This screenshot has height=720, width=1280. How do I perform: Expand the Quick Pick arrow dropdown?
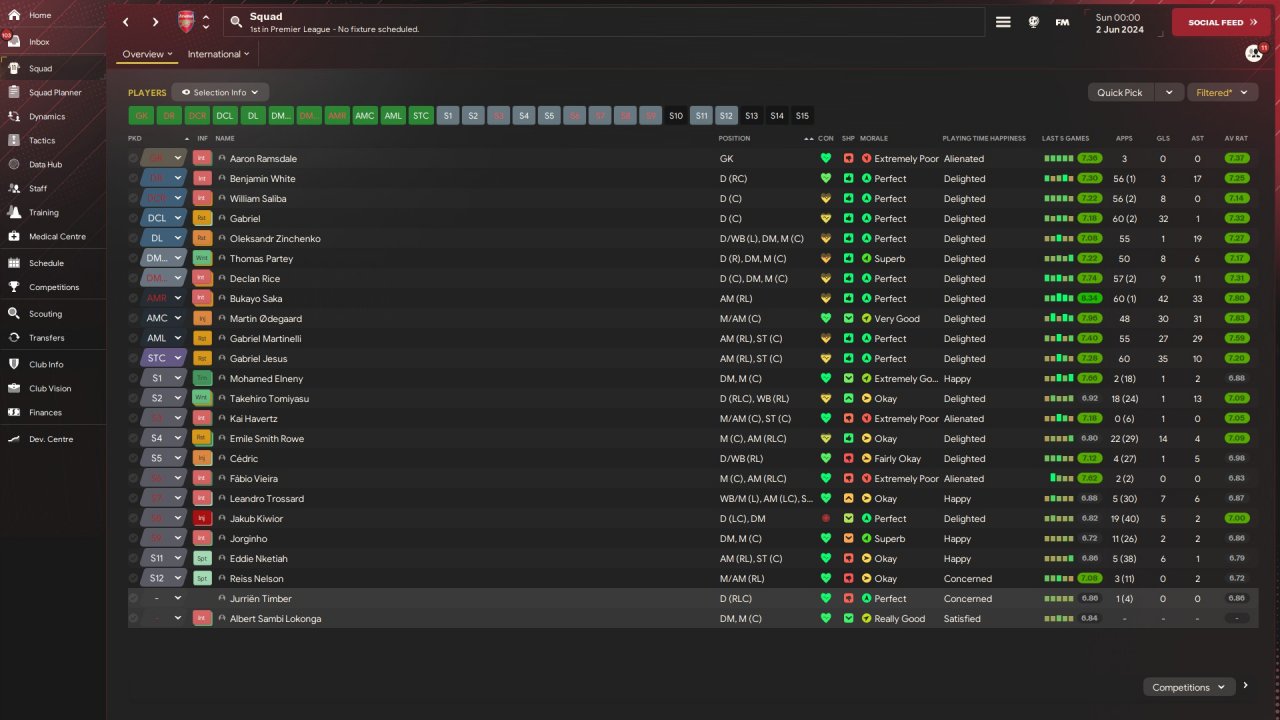tap(1169, 92)
